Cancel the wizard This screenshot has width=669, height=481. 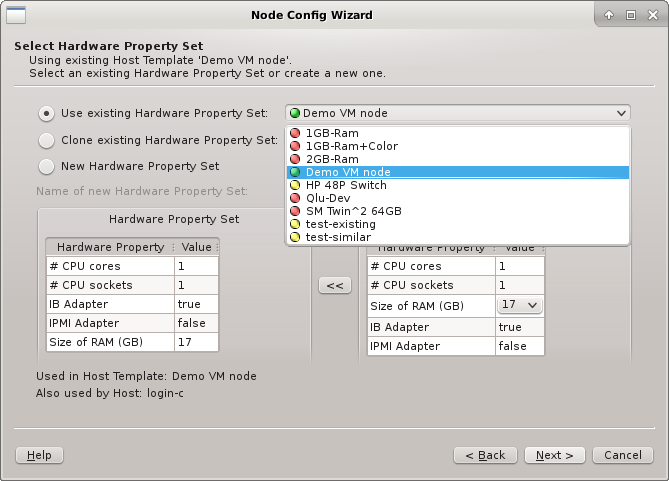click(x=623, y=455)
